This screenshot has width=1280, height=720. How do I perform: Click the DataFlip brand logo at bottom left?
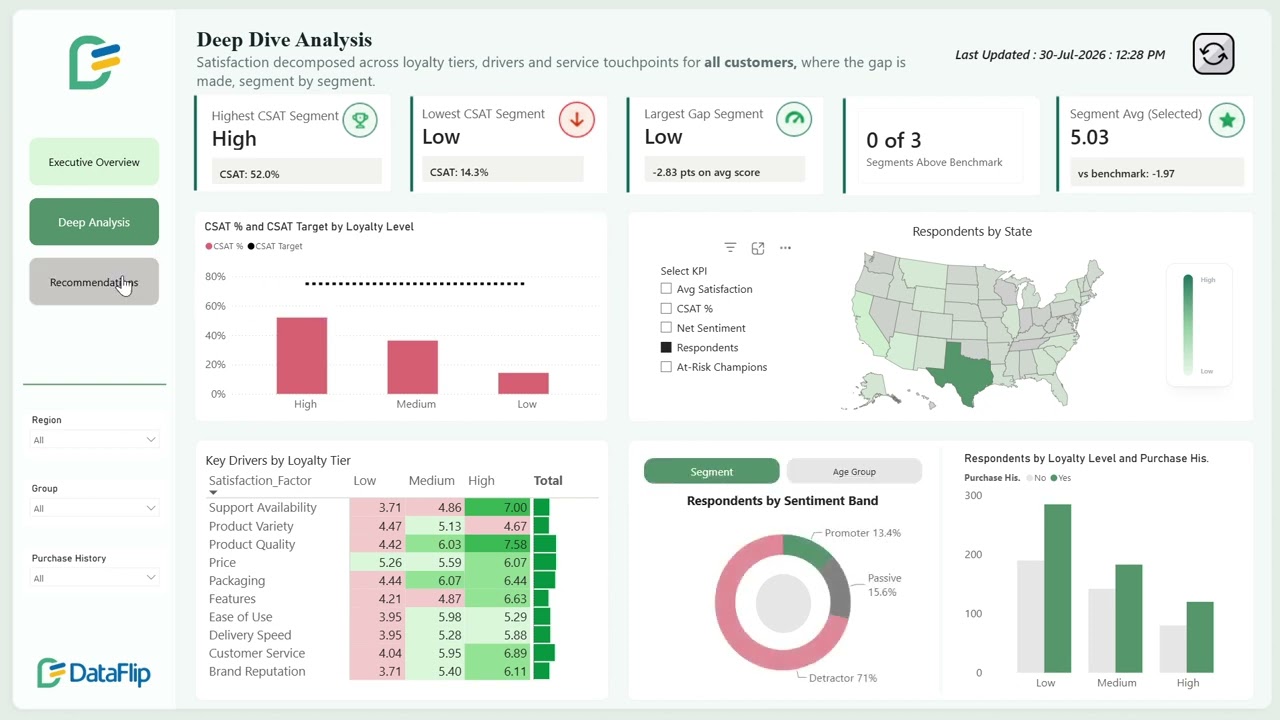[x=94, y=673]
